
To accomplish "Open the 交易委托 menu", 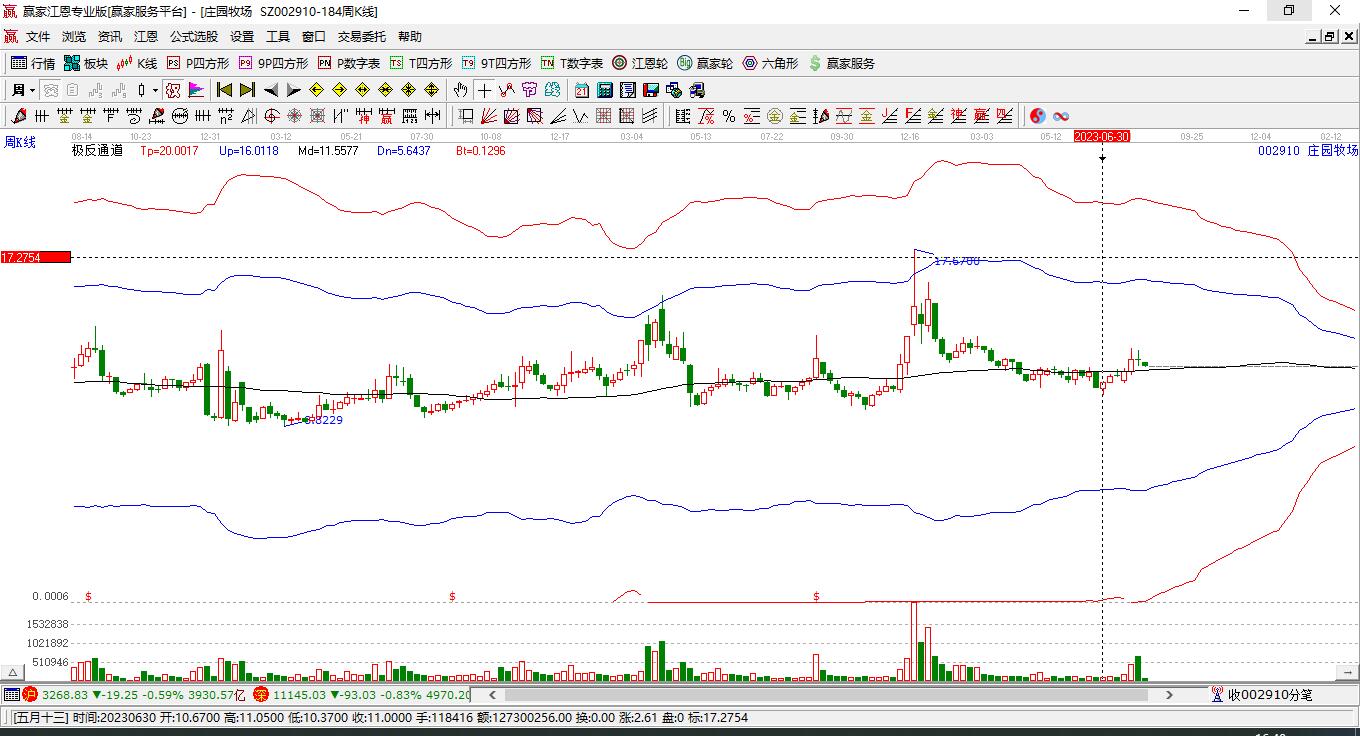I will [361, 37].
